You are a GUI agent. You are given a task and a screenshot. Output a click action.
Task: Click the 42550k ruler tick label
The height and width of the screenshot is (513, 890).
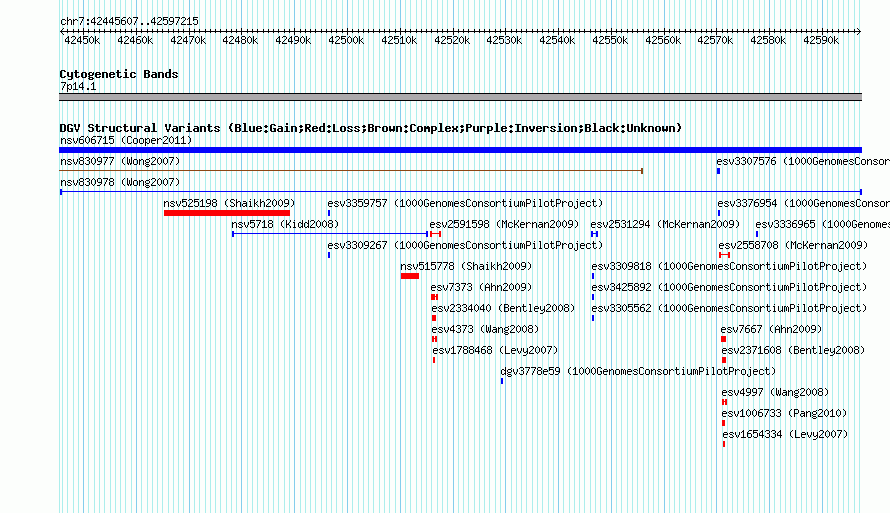pos(610,40)
